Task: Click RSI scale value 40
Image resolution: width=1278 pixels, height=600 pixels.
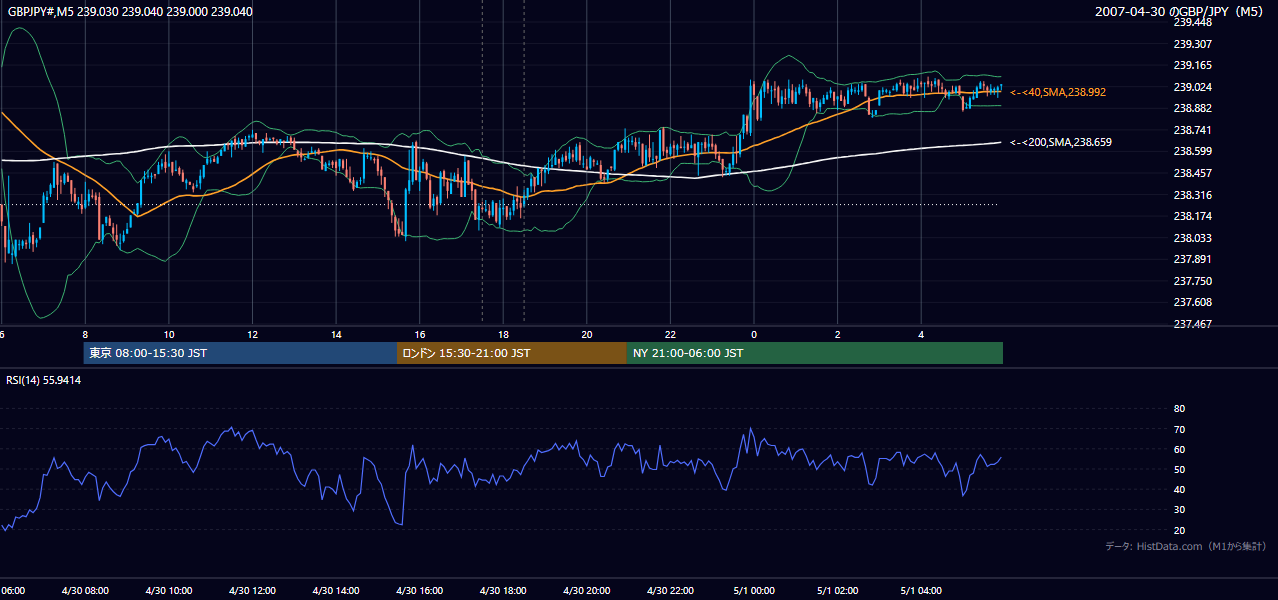Action: click(x=1178, y=489)
